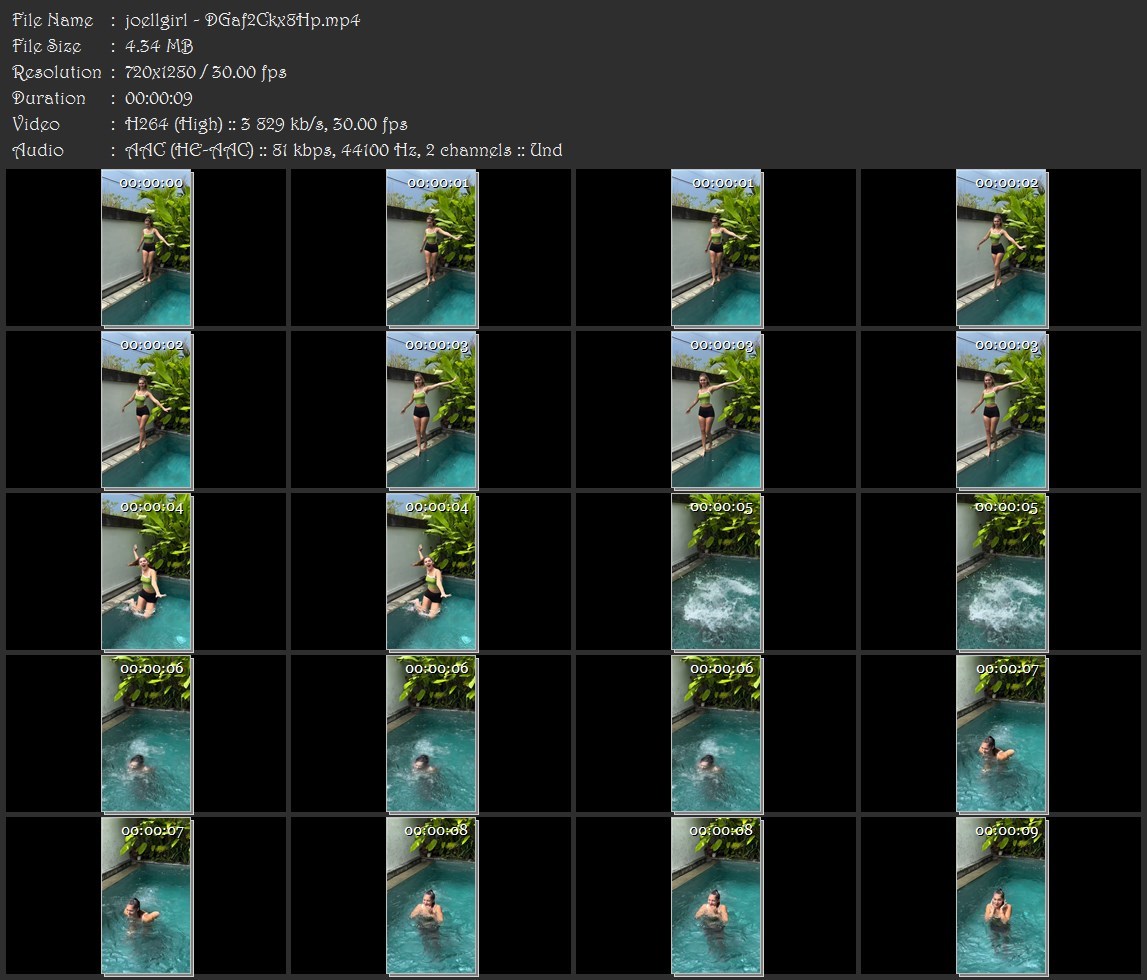Click the resolution value 720x1280 / 30.00 fps
The height and width of the screenshot is (980, 1147).
coord(206,72)
